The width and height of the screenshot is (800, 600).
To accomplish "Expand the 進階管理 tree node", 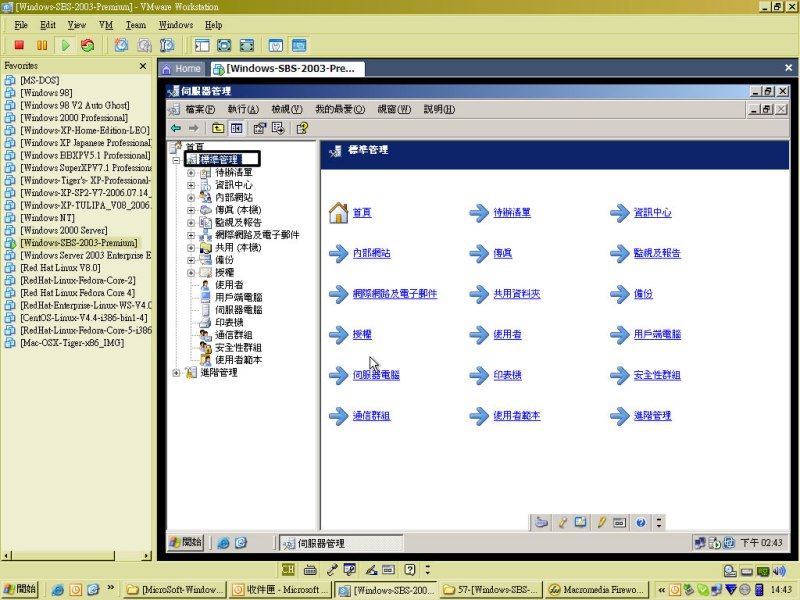I will [x=176, y=373].
